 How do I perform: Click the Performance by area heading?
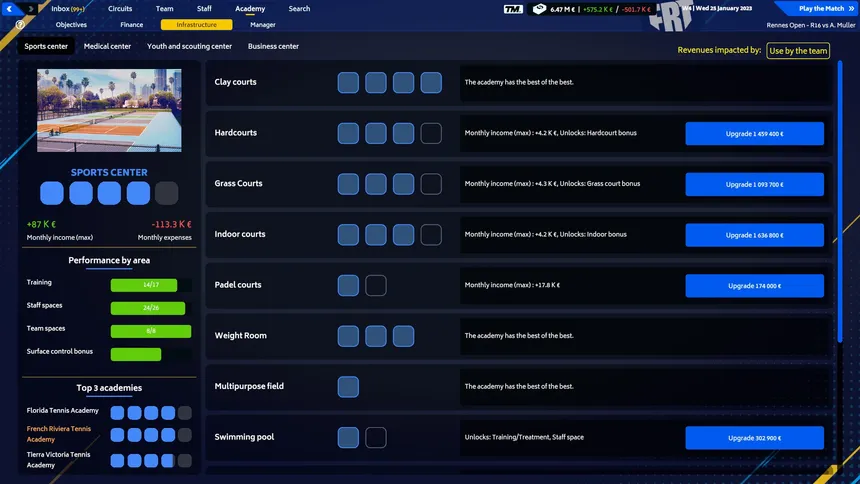coord(109,260)
